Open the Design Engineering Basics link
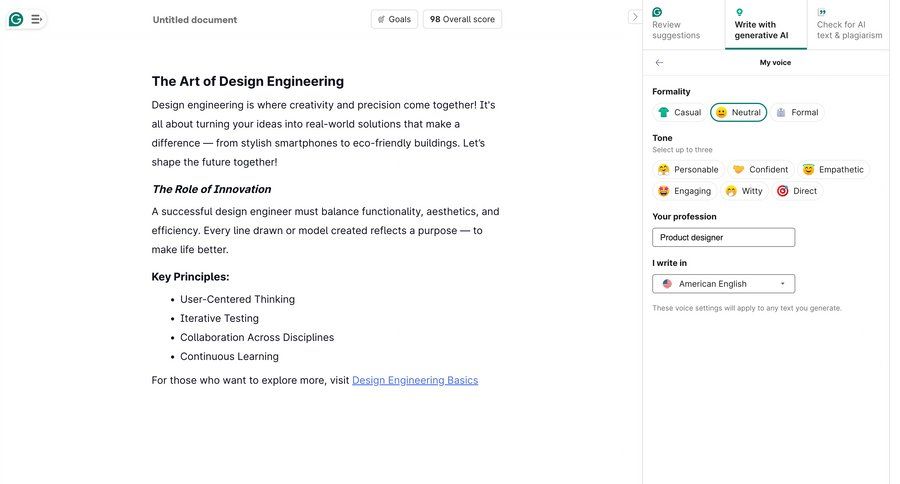 [x=414, y=380]
